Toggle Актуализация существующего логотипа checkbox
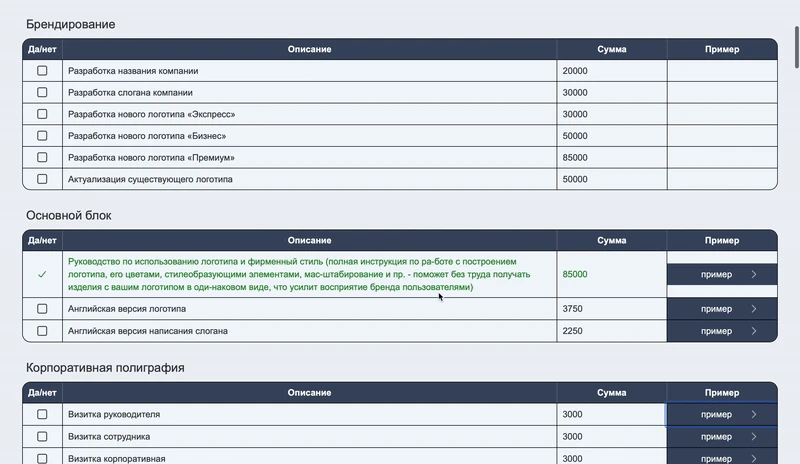Screen dimensions: 800x464 [x=42, y=179]
